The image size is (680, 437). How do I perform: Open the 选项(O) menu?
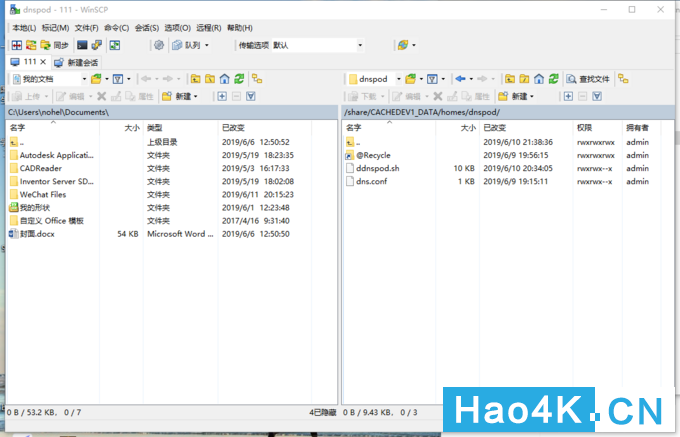177,28
